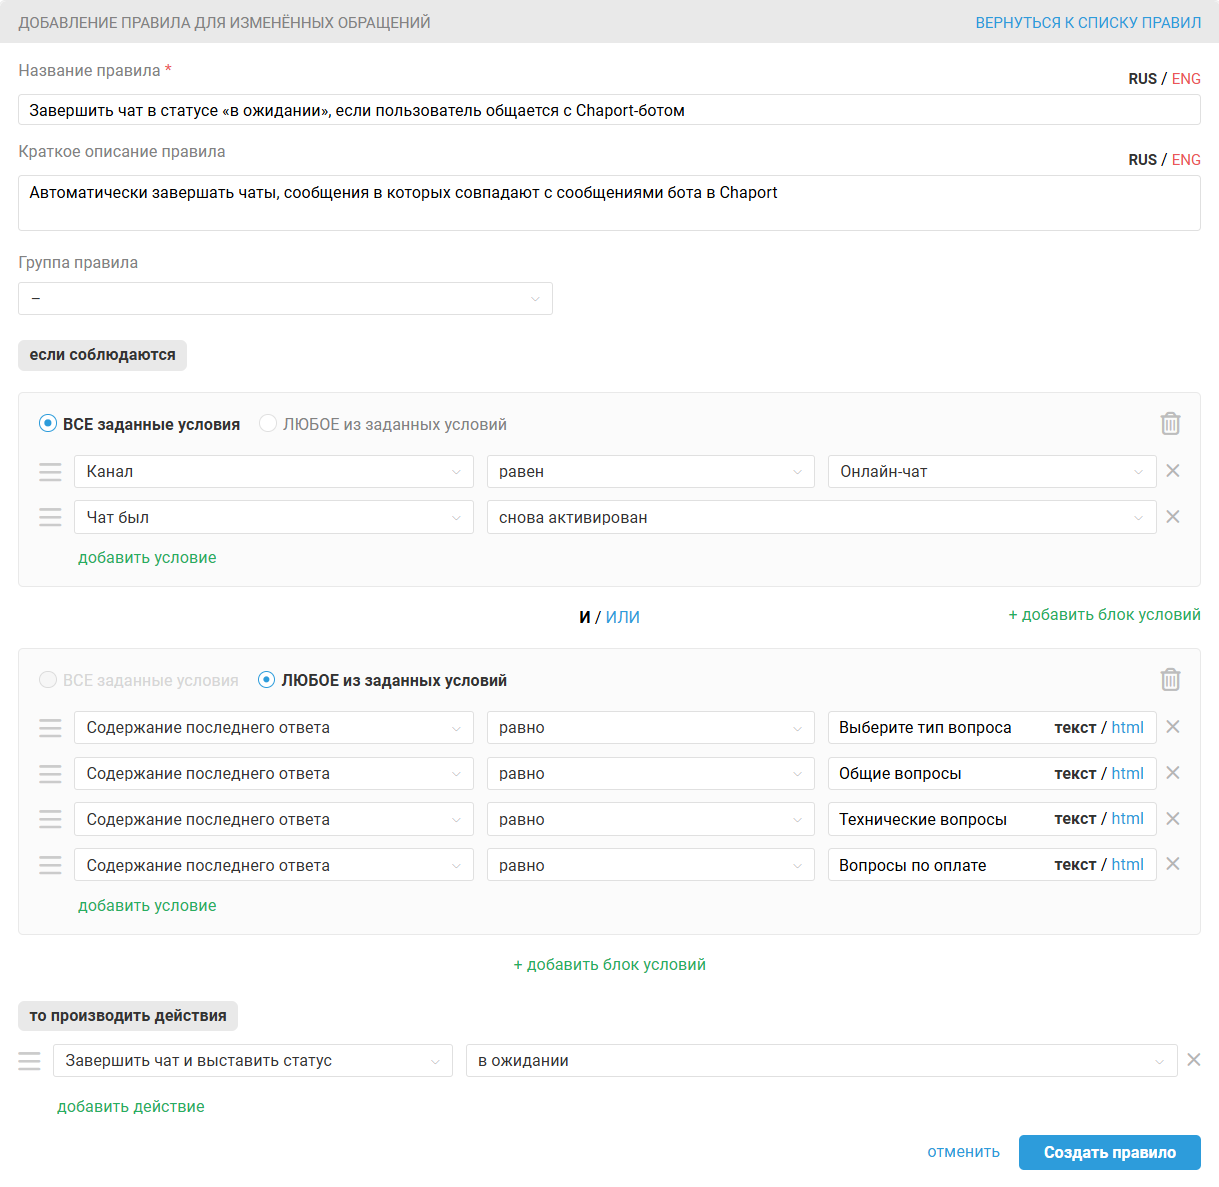1219x1187 pixels.
Task: Switch rule name language to ENG
Action: [1186, 79]
